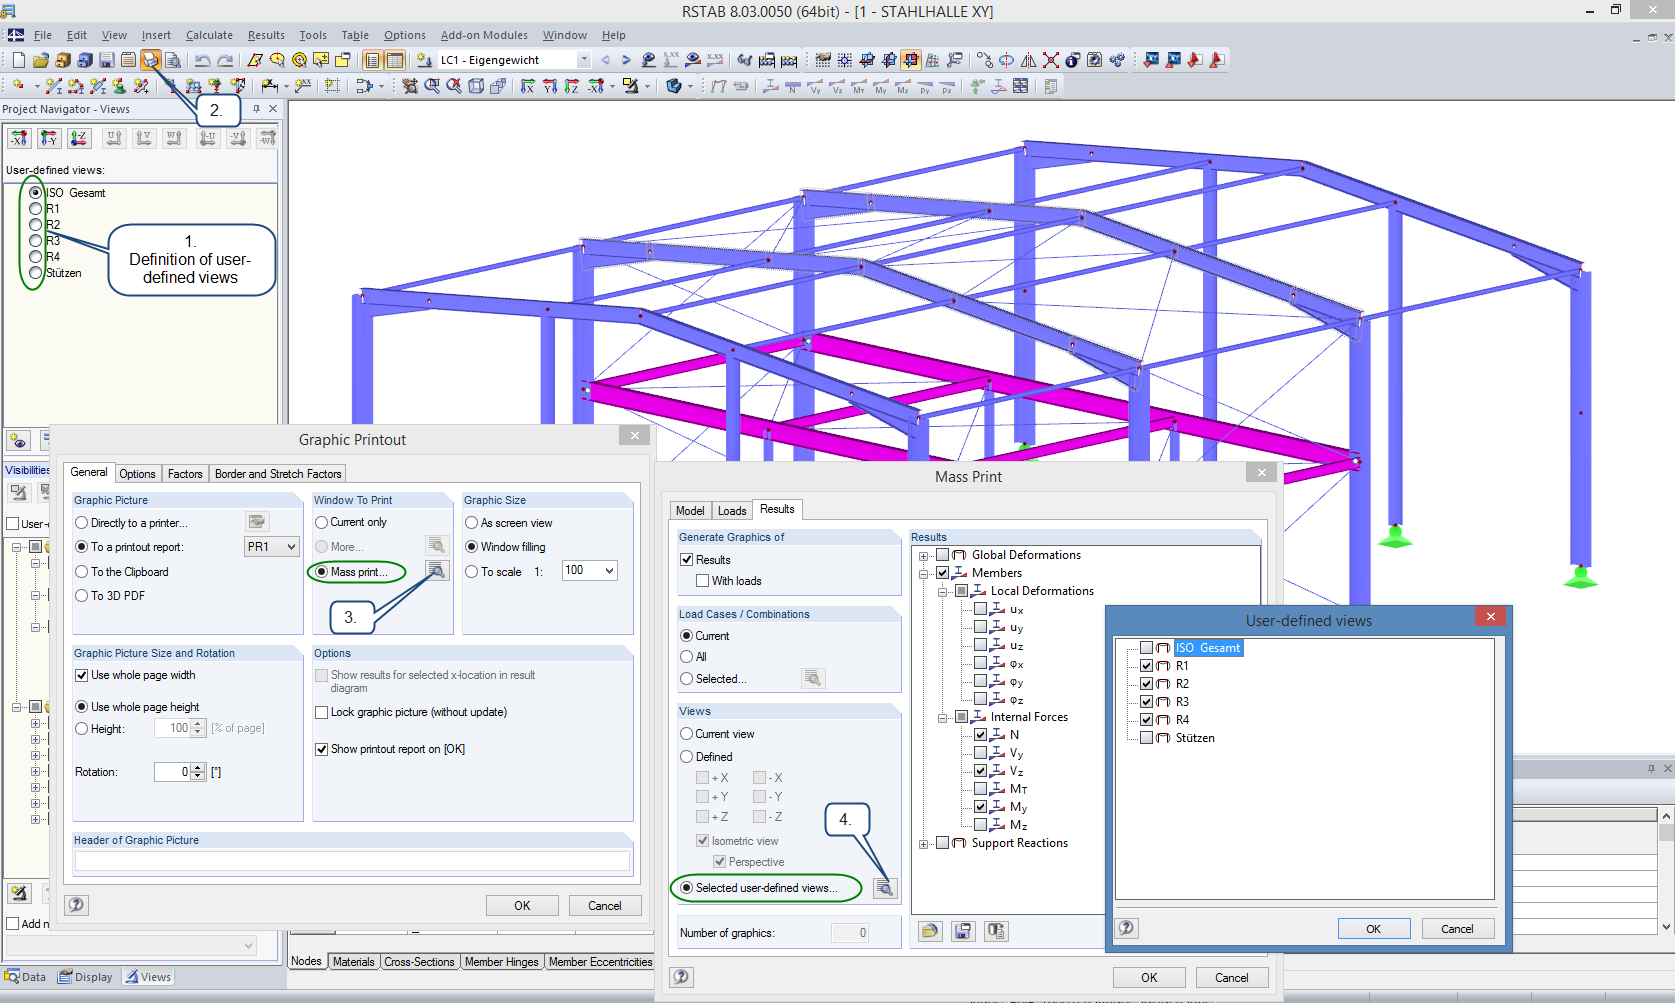1675x1003 pixels.
Task: Click Cancel in Graphic Printout dialog
Action: (x=604, y=906)
